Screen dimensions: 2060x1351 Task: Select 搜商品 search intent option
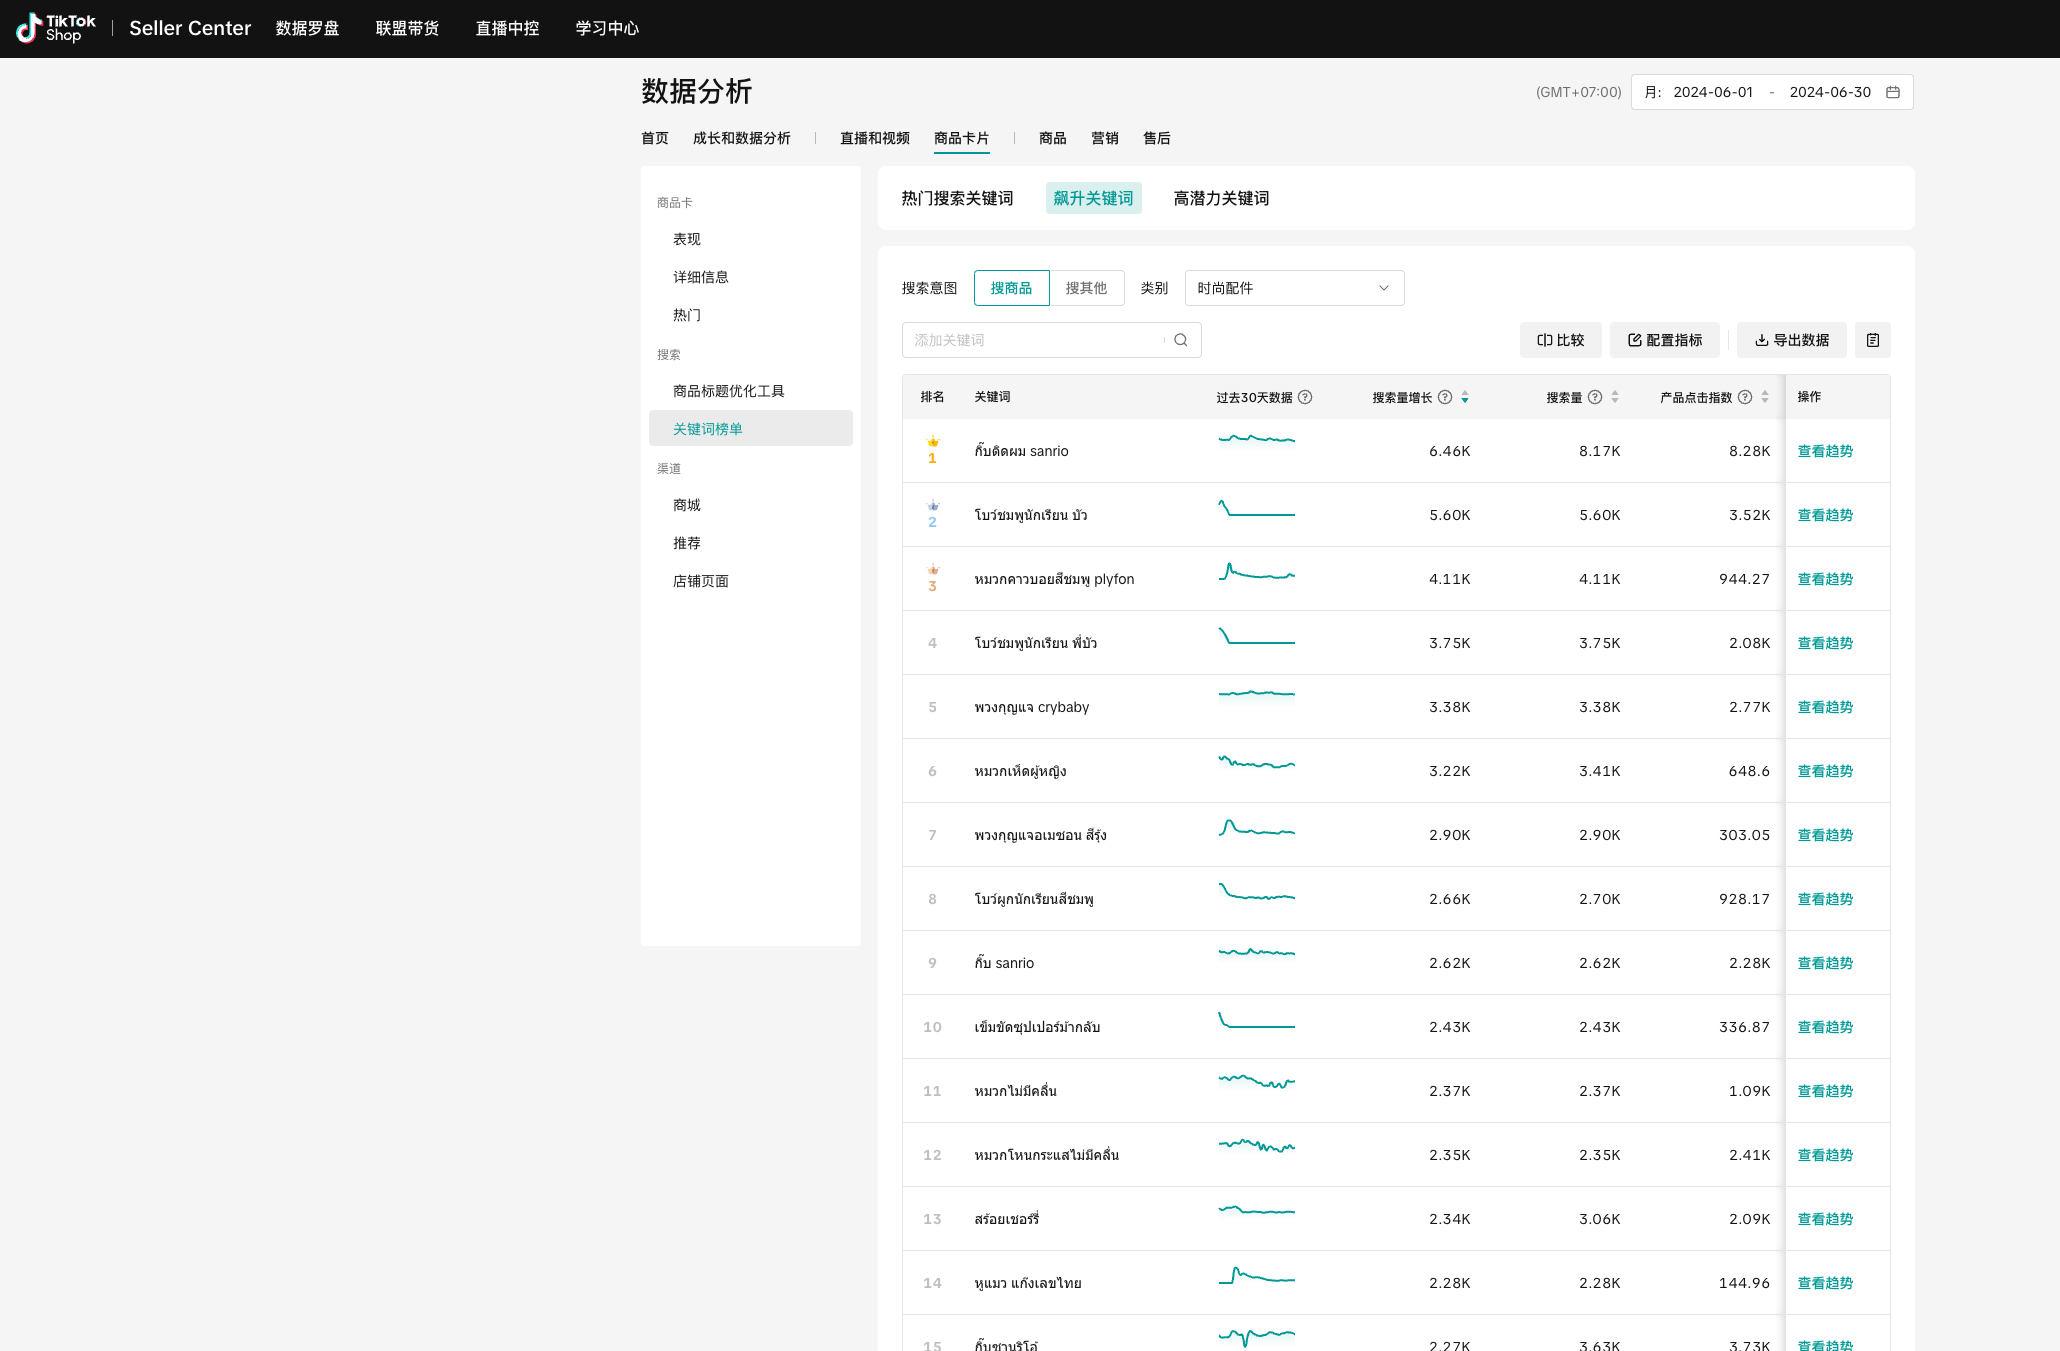[x=1011, y=288]
